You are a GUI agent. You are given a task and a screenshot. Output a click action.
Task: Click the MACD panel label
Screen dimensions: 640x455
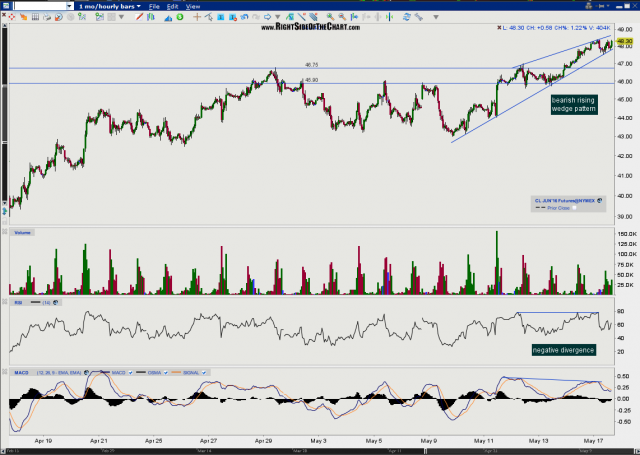click(x=21, y=373)
